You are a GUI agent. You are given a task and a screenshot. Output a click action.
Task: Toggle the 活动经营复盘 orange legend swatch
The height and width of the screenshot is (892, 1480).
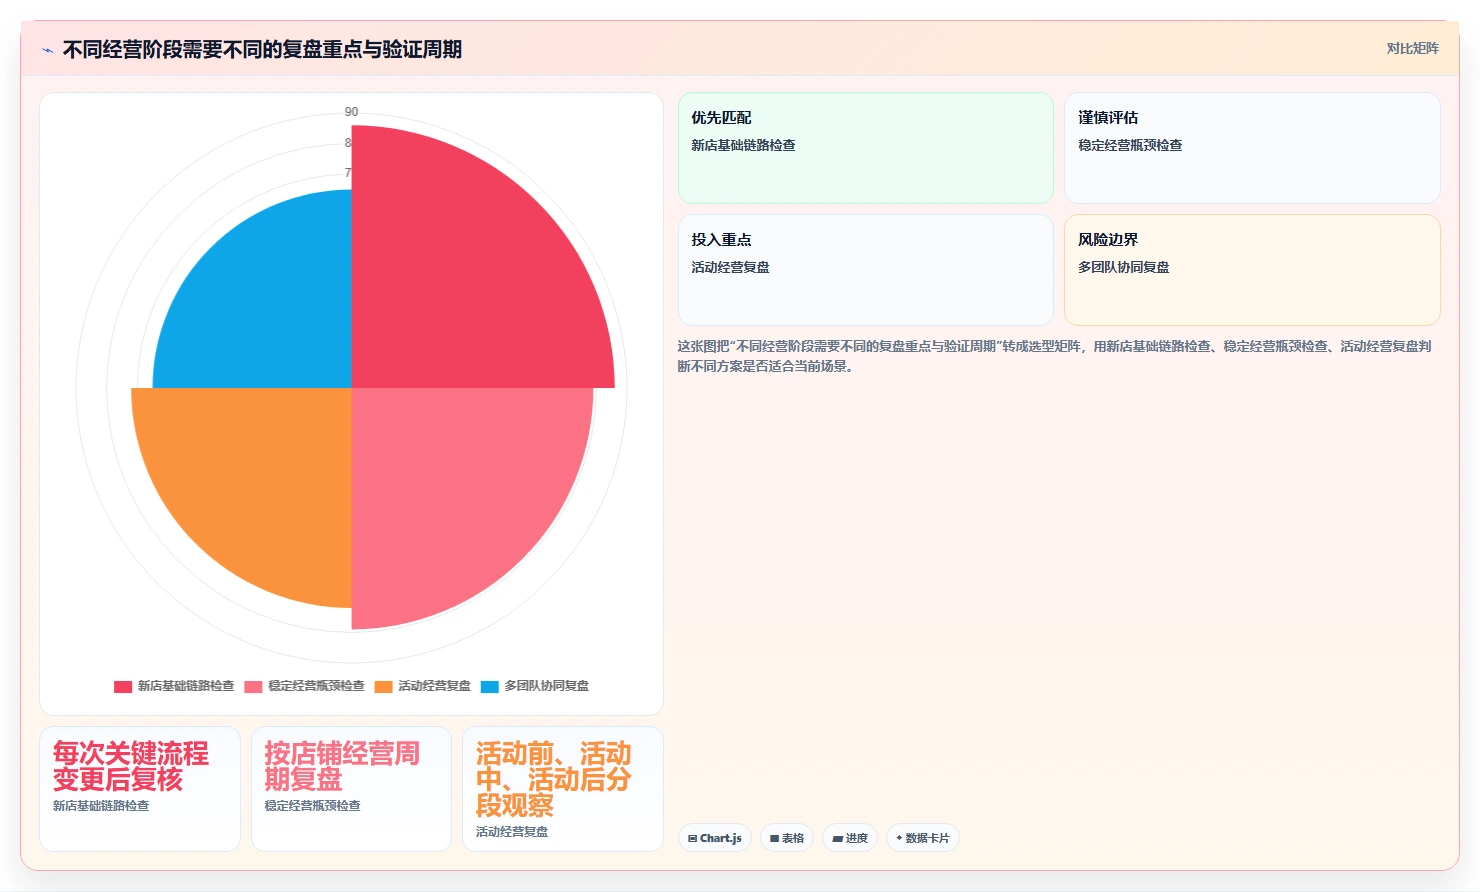click(384, 686)
